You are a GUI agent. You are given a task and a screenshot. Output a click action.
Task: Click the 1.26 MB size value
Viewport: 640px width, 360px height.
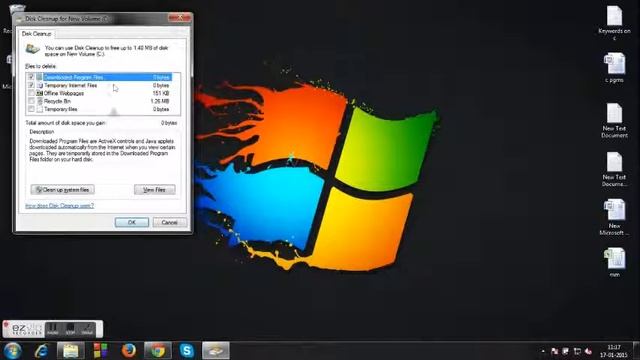[x=160, y=101]
